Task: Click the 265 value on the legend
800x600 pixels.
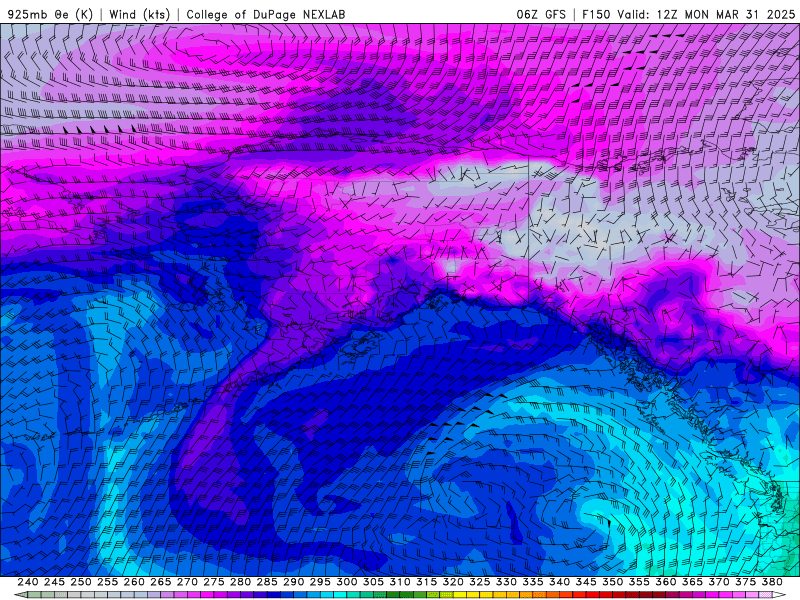Action: [161, 582]
